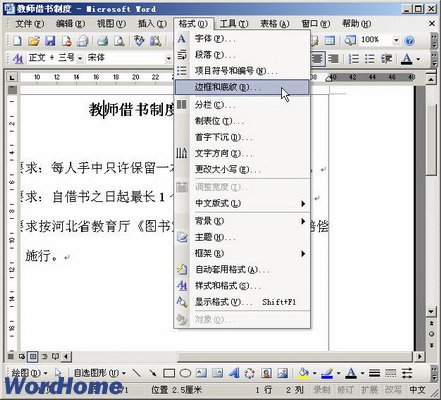Apply bulleted list formatting icon
The width and height of the screenshot is (441, 400).
(x=370, y=59)
